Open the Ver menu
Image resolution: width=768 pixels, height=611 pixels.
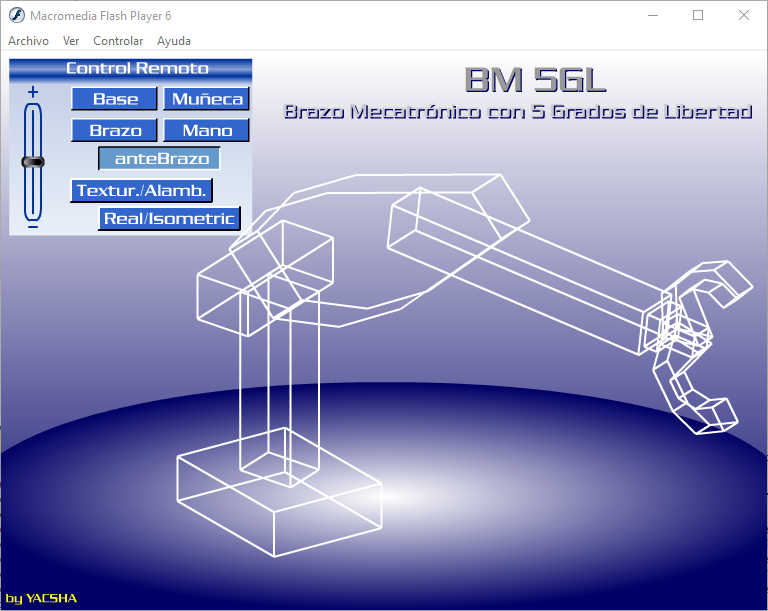click(71, 41)
